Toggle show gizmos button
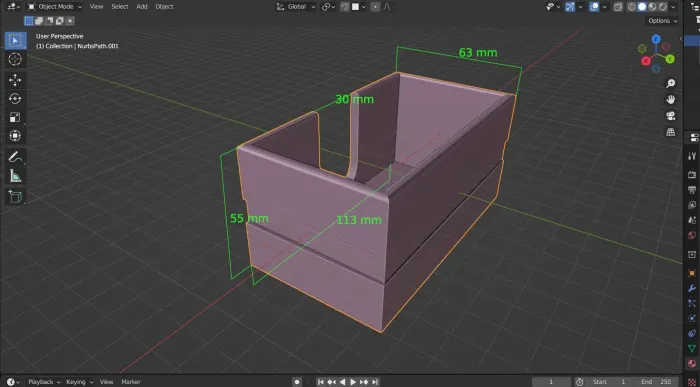The image size is (700, 387). point(570,7)
